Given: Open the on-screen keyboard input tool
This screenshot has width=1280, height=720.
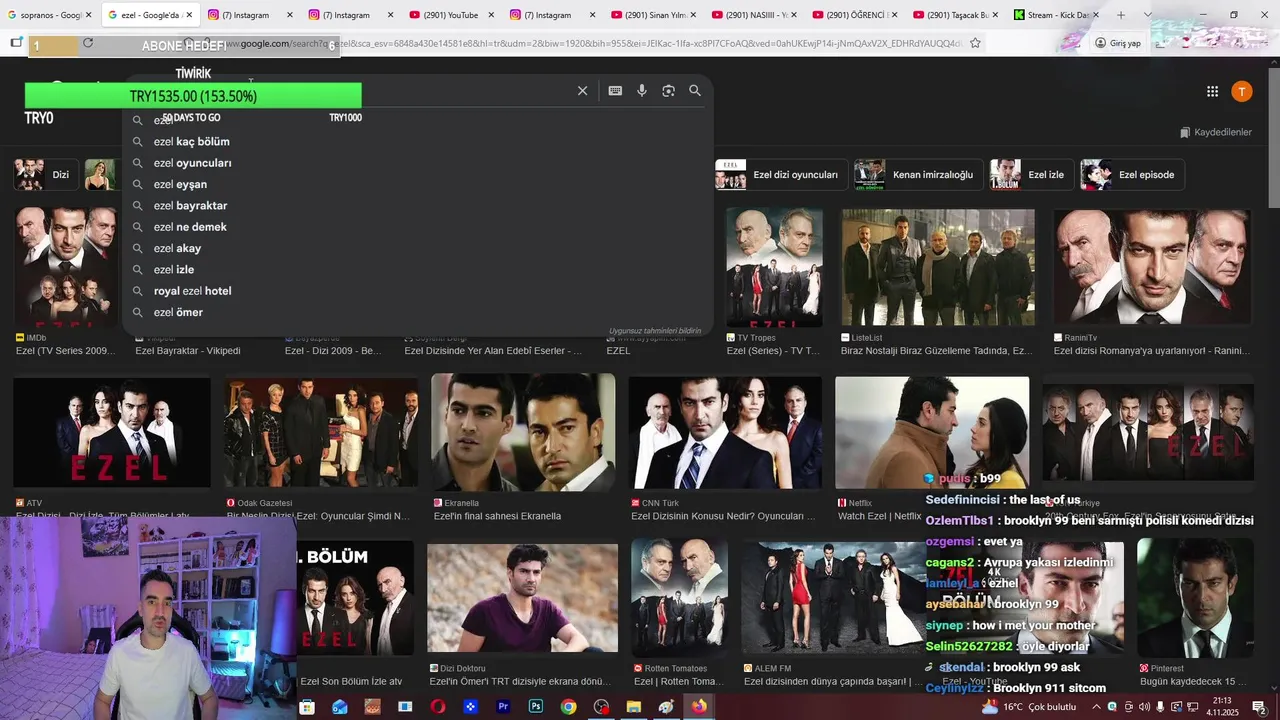Looking at the screenshot, I should point(615,91).
